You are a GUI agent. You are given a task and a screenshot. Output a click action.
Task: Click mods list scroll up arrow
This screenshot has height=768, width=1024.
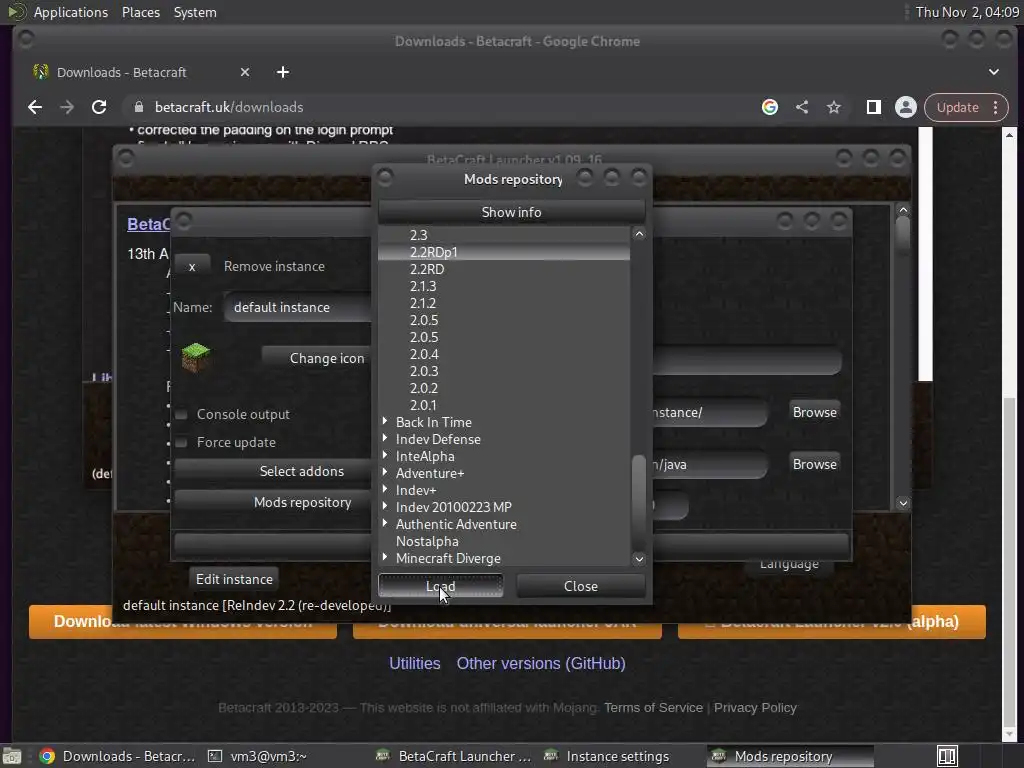639,234
